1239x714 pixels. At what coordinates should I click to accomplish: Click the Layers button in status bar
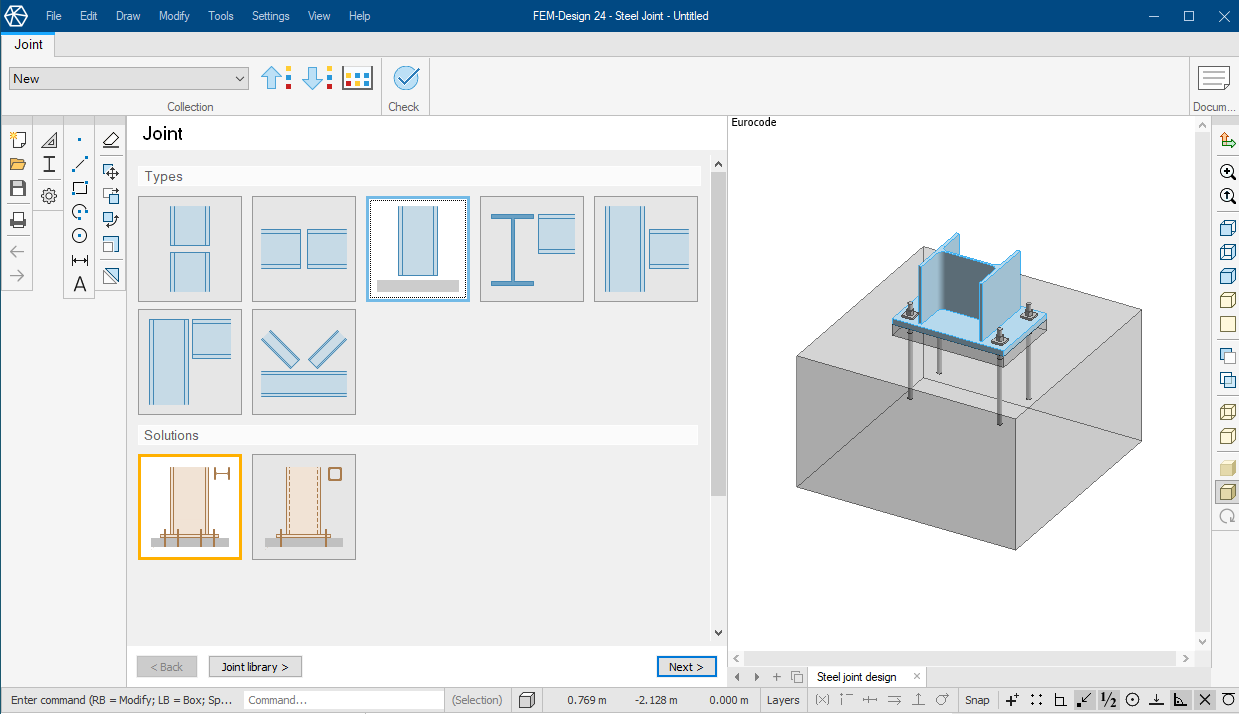pyautogui.click(x=783, y=700)
